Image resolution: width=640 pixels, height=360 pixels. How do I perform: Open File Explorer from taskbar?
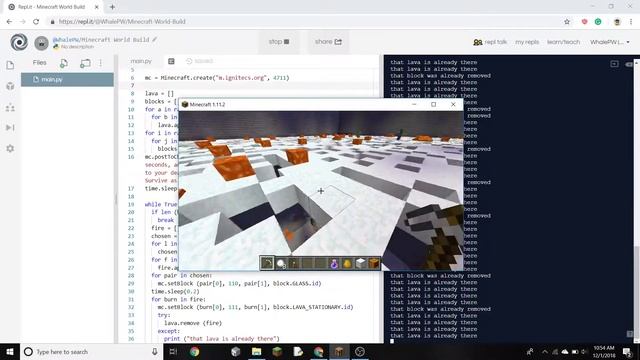256,352
